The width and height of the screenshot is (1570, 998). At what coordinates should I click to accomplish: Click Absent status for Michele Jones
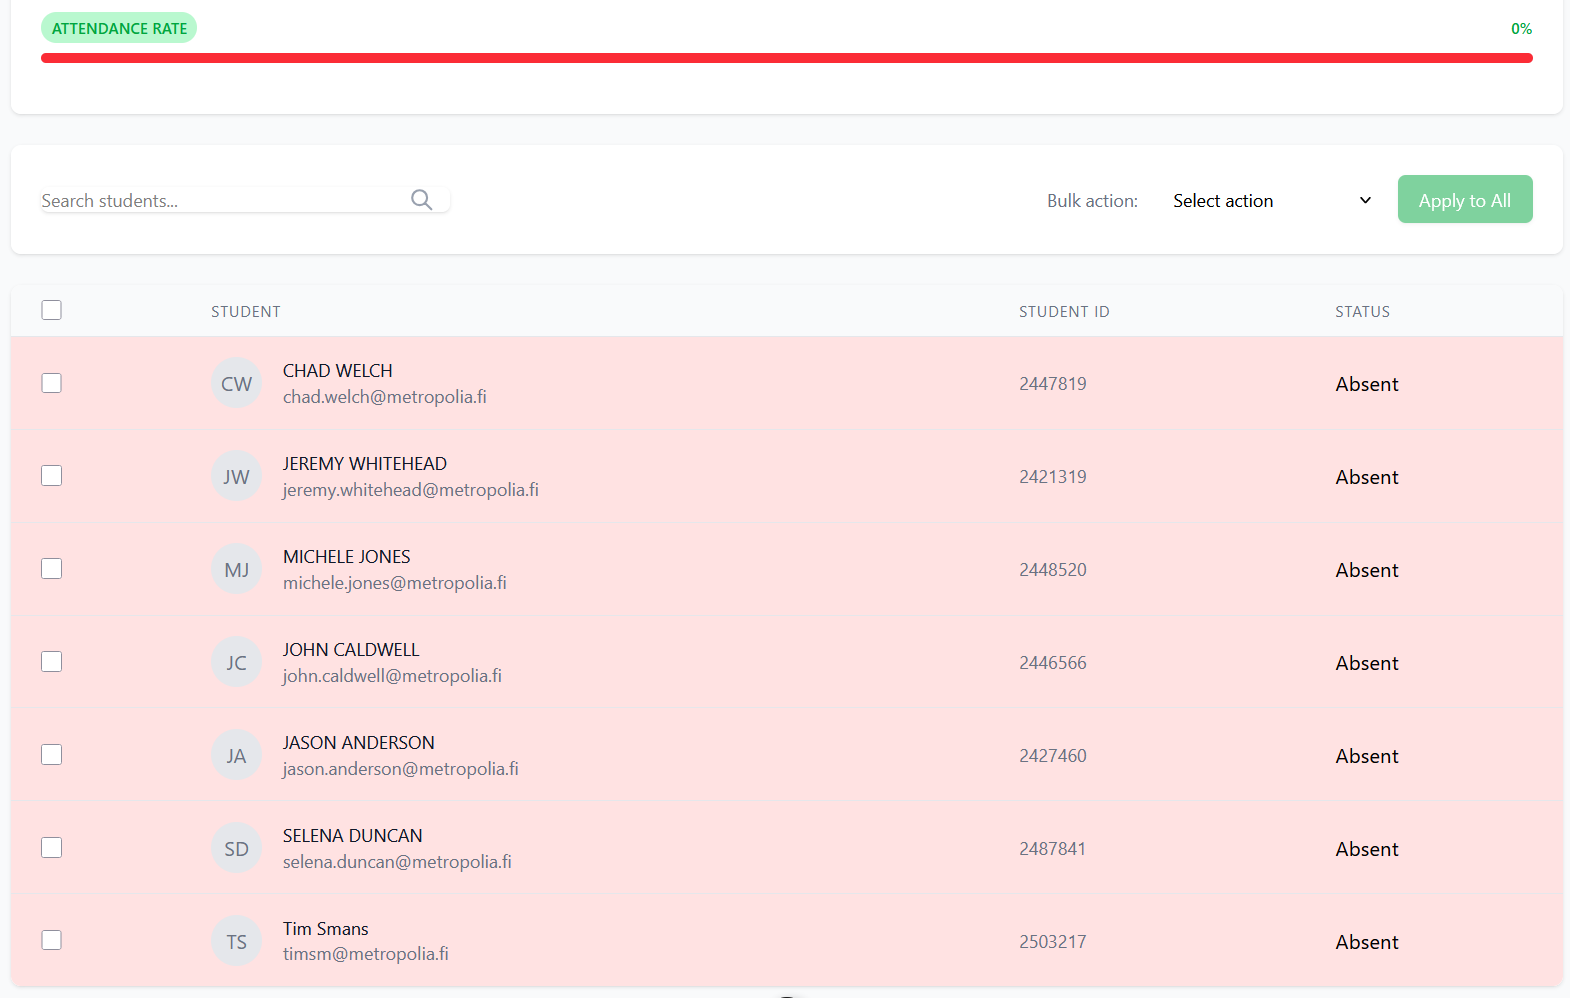pyautogui.click(x=1367, y=570)
